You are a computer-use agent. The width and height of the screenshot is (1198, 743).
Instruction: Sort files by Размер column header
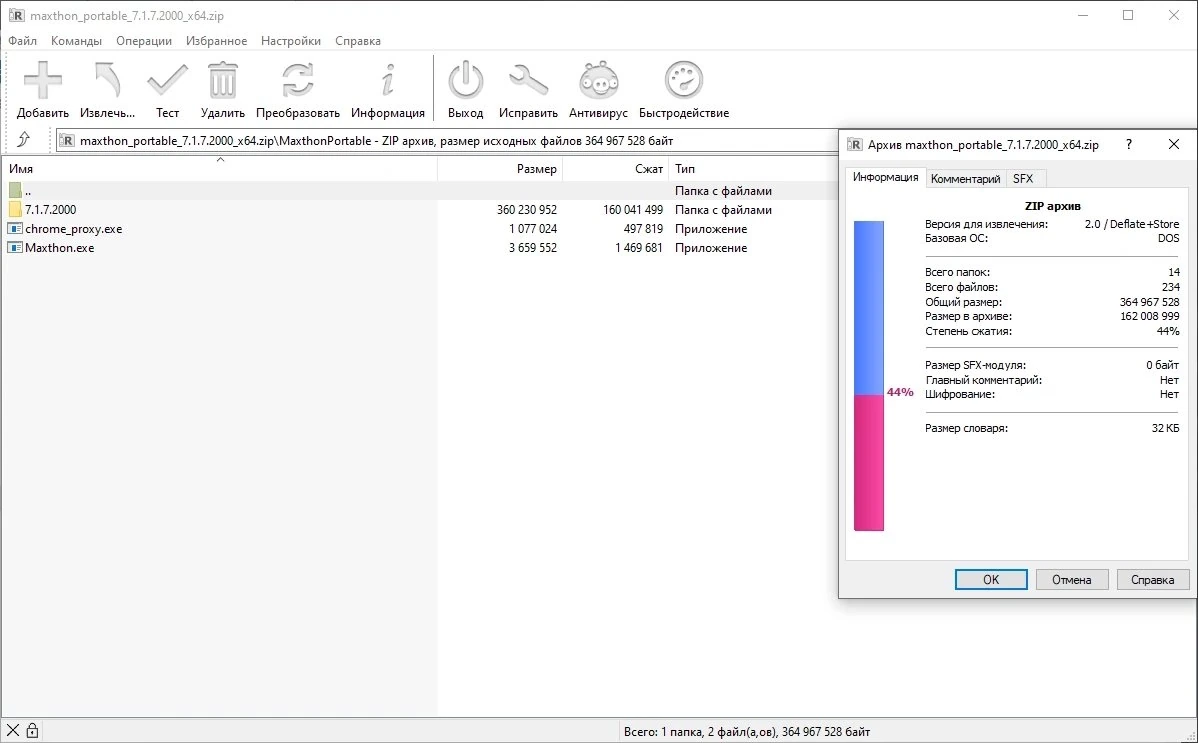coord(500,168)
